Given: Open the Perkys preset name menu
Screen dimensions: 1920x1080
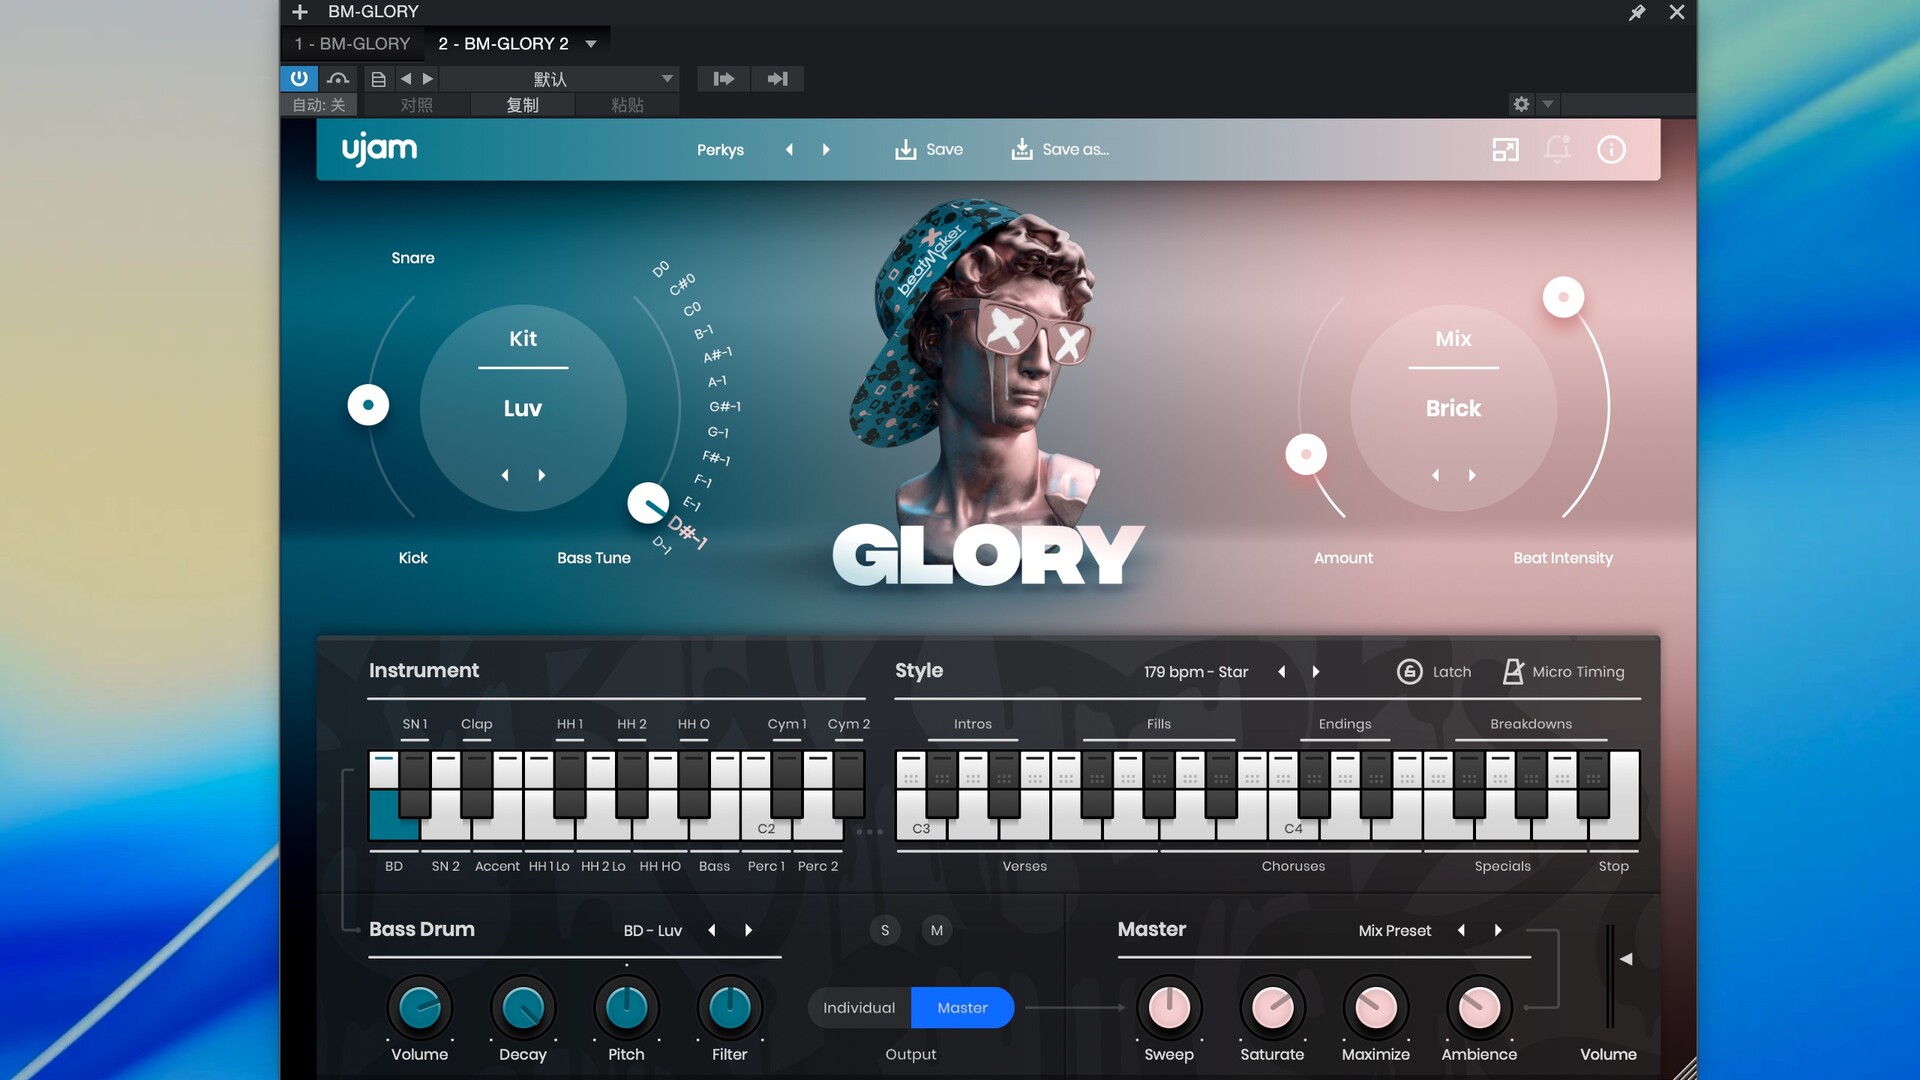Looking at the screenshot, I should [x=720, y=150].
